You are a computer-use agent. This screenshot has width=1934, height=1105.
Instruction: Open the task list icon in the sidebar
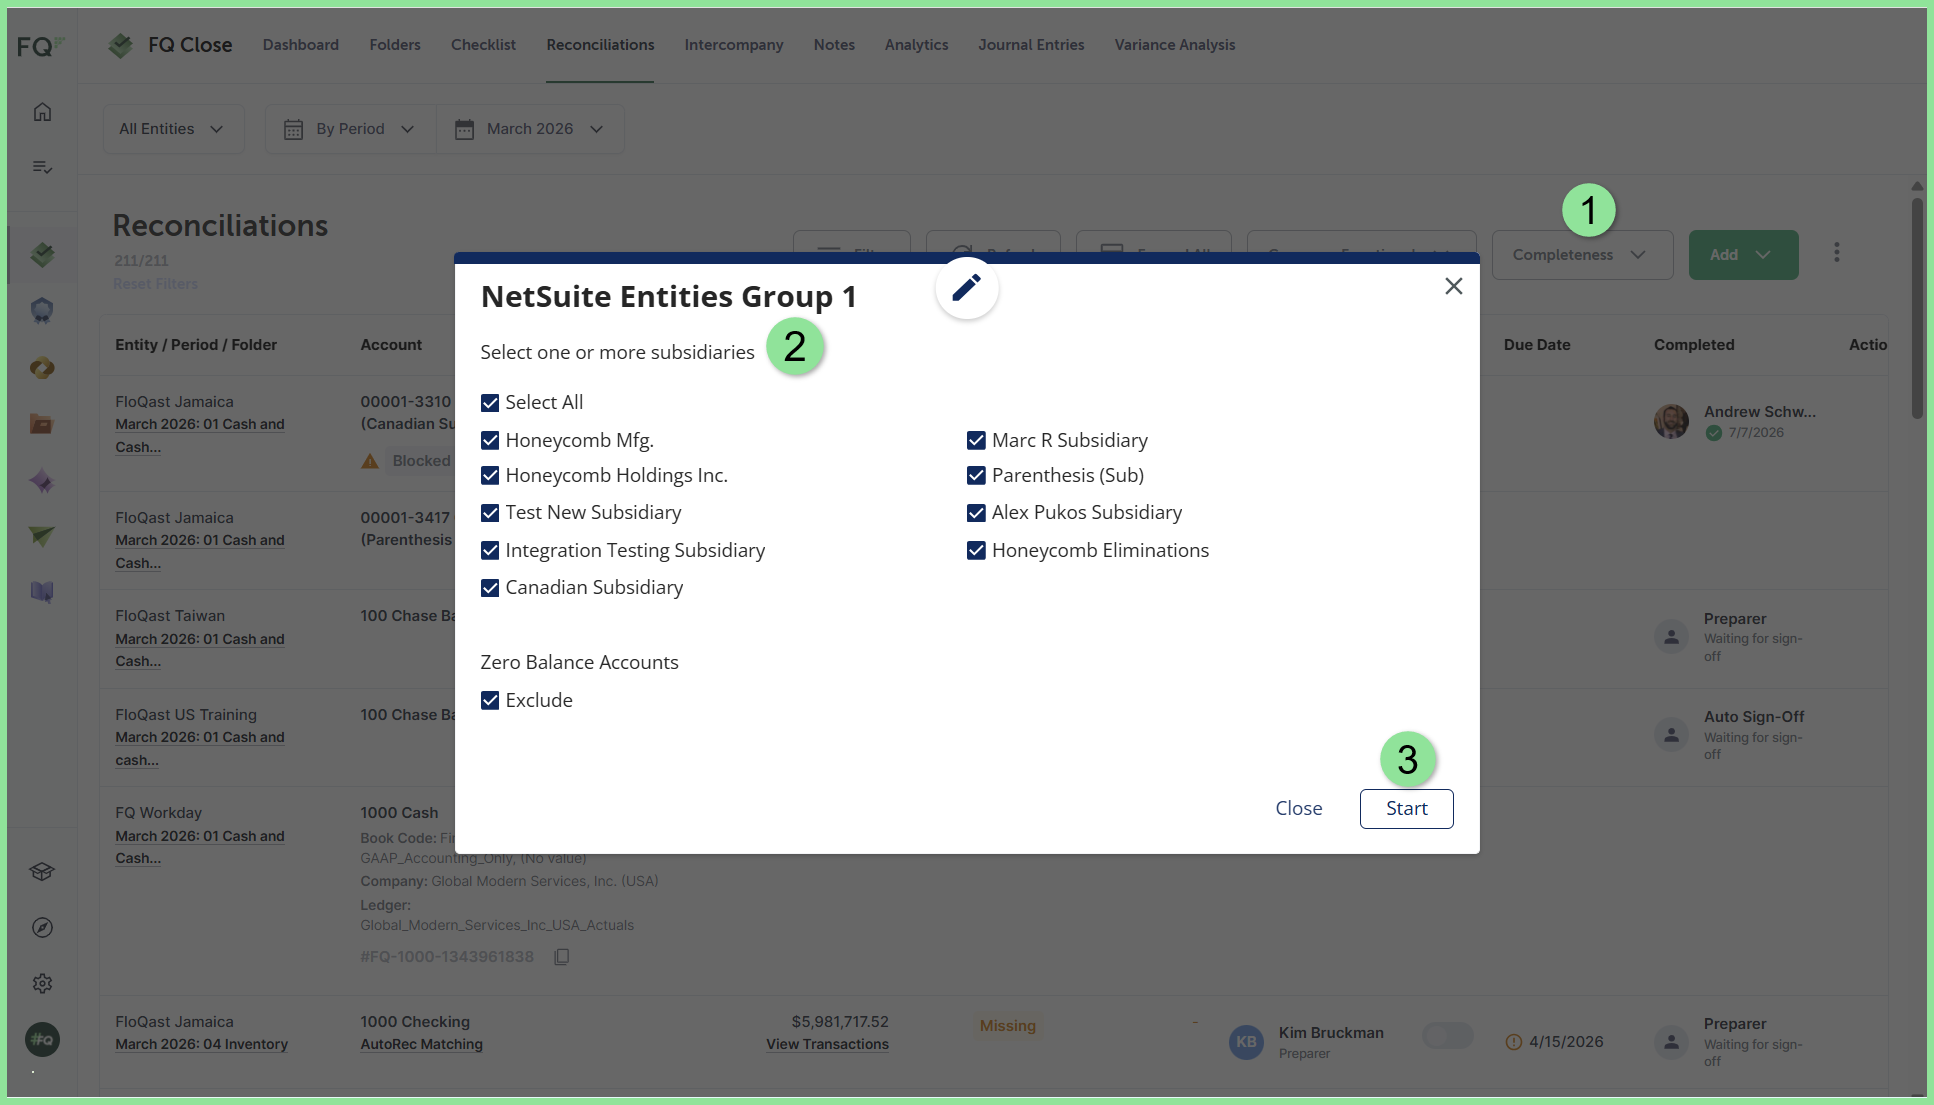42,167
